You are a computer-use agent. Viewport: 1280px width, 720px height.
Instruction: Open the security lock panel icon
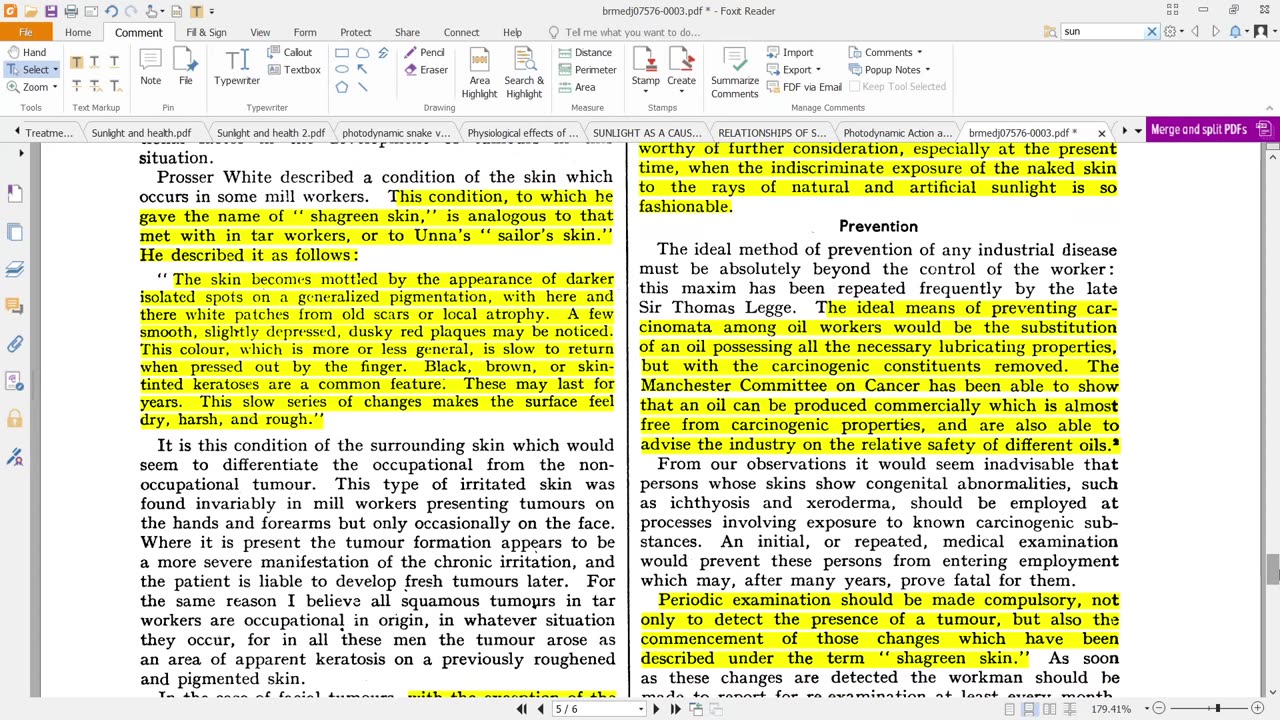tap(15, 419)
